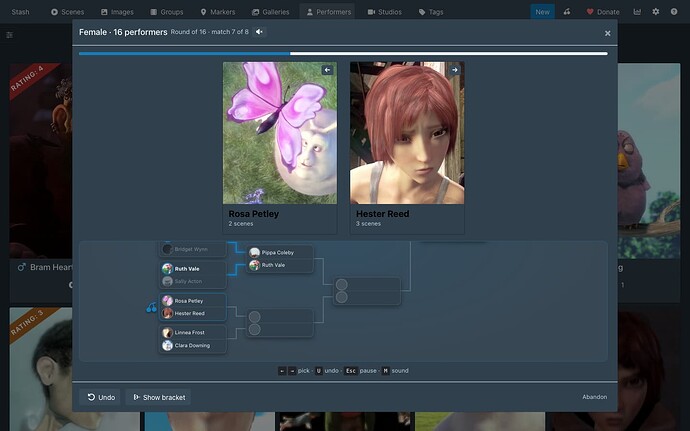Screen dimensions: 690x431
Task: Click Linnea Frost avatar in bracket
Action: point(167,332)
